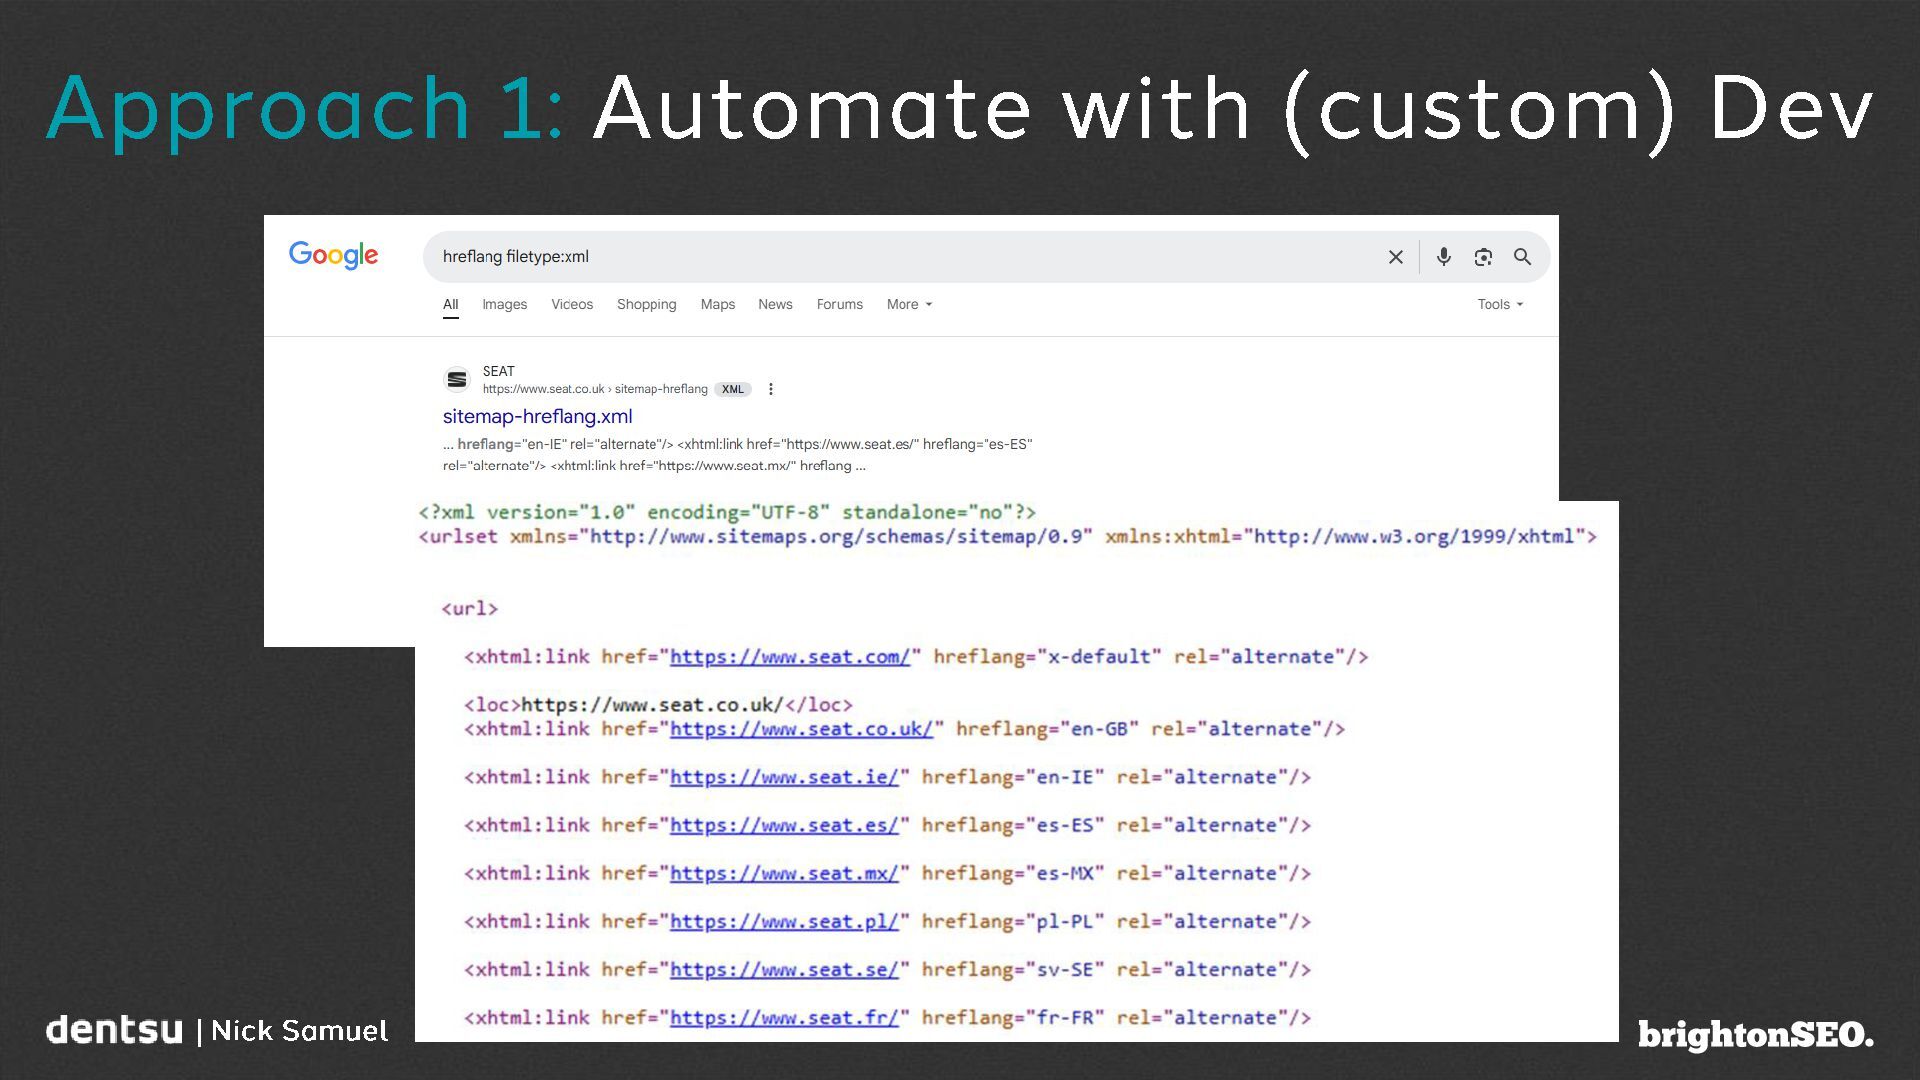Clear the search box with X icon

(1395, 257)
